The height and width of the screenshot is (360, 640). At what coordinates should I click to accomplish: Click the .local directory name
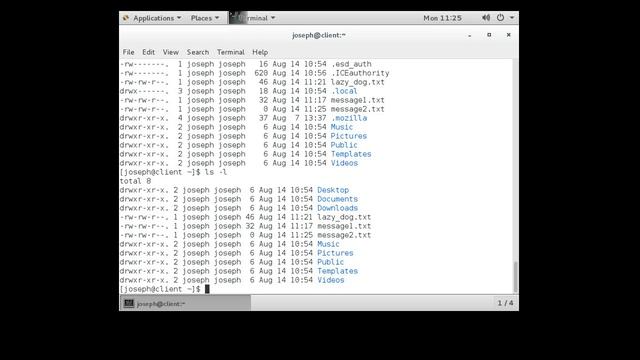click(344, 91)
